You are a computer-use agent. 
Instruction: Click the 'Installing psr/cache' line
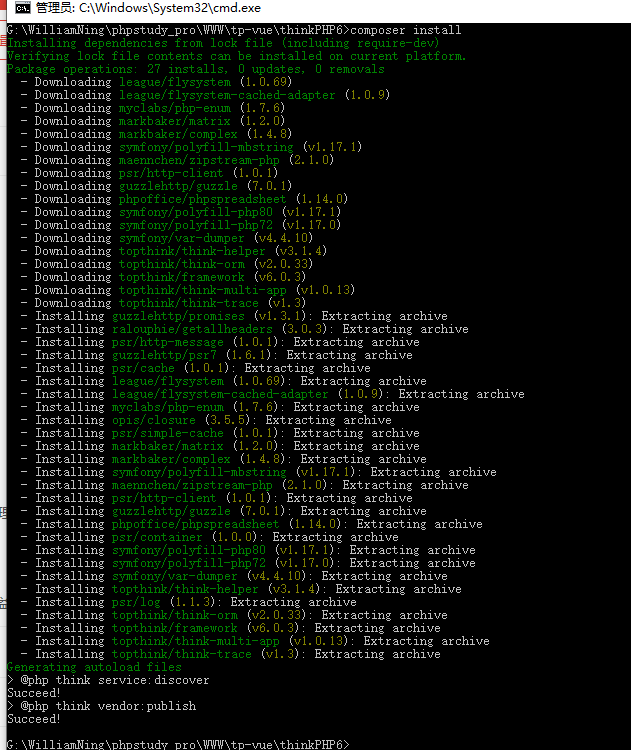(x=196, y=368)
